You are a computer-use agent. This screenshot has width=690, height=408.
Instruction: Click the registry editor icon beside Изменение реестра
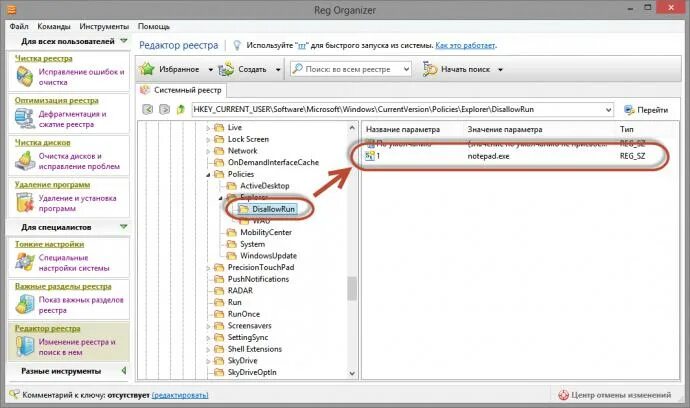click(x=25, y=347)
